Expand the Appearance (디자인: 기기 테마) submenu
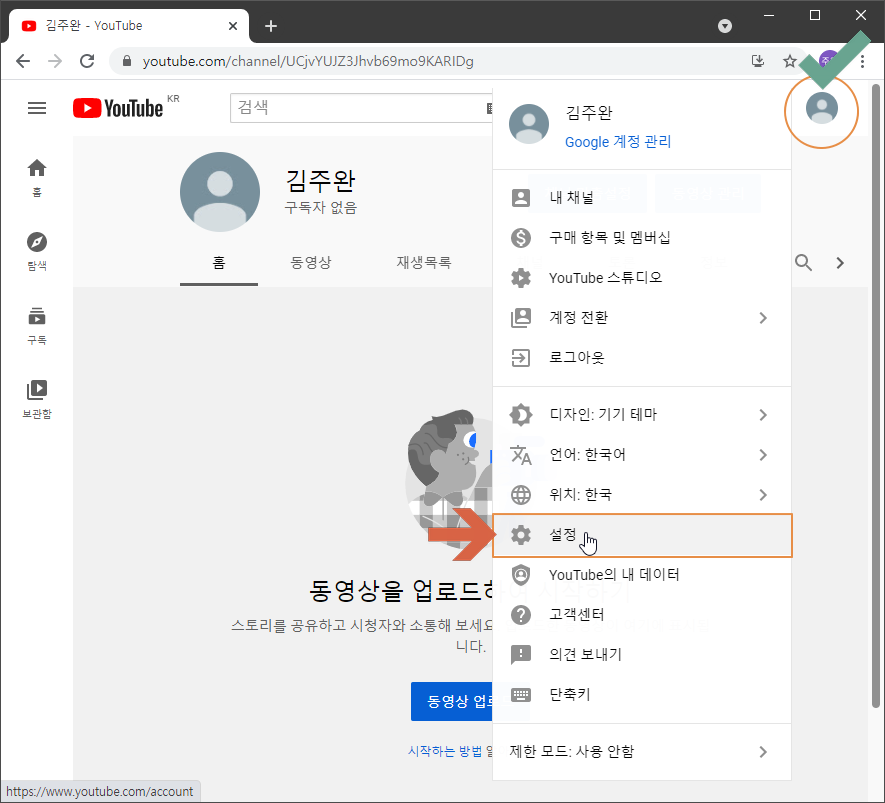885x803 pixels. (x=642, y=415)
